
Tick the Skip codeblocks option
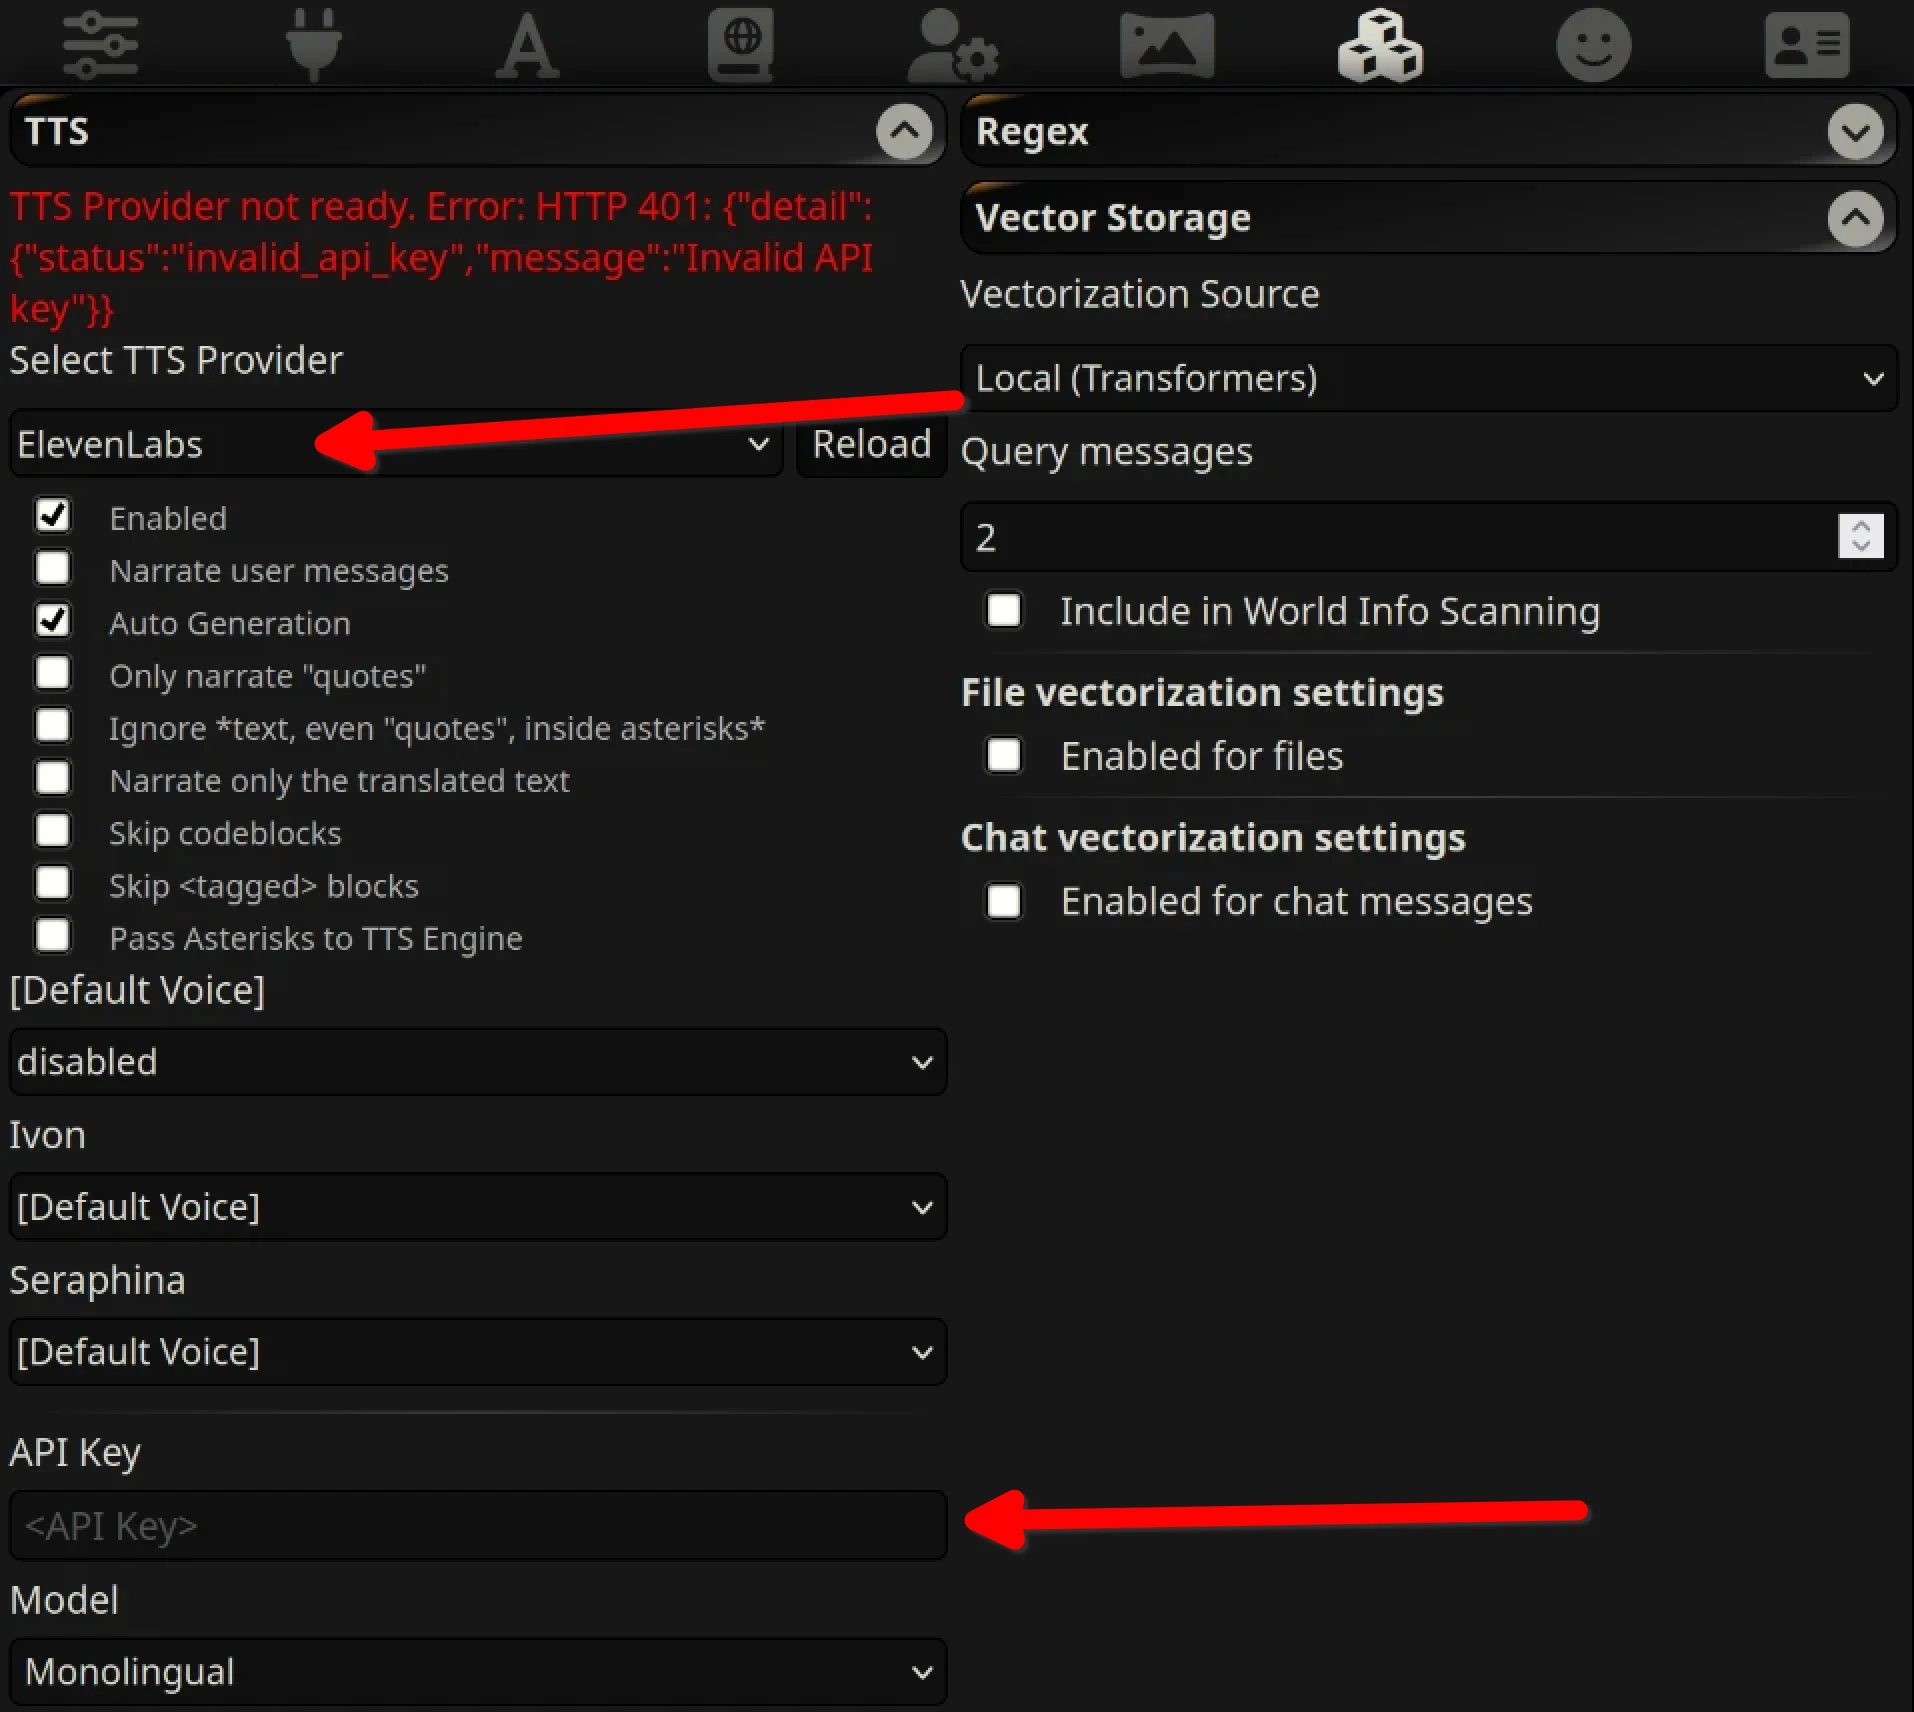click(x=53, y=830)
